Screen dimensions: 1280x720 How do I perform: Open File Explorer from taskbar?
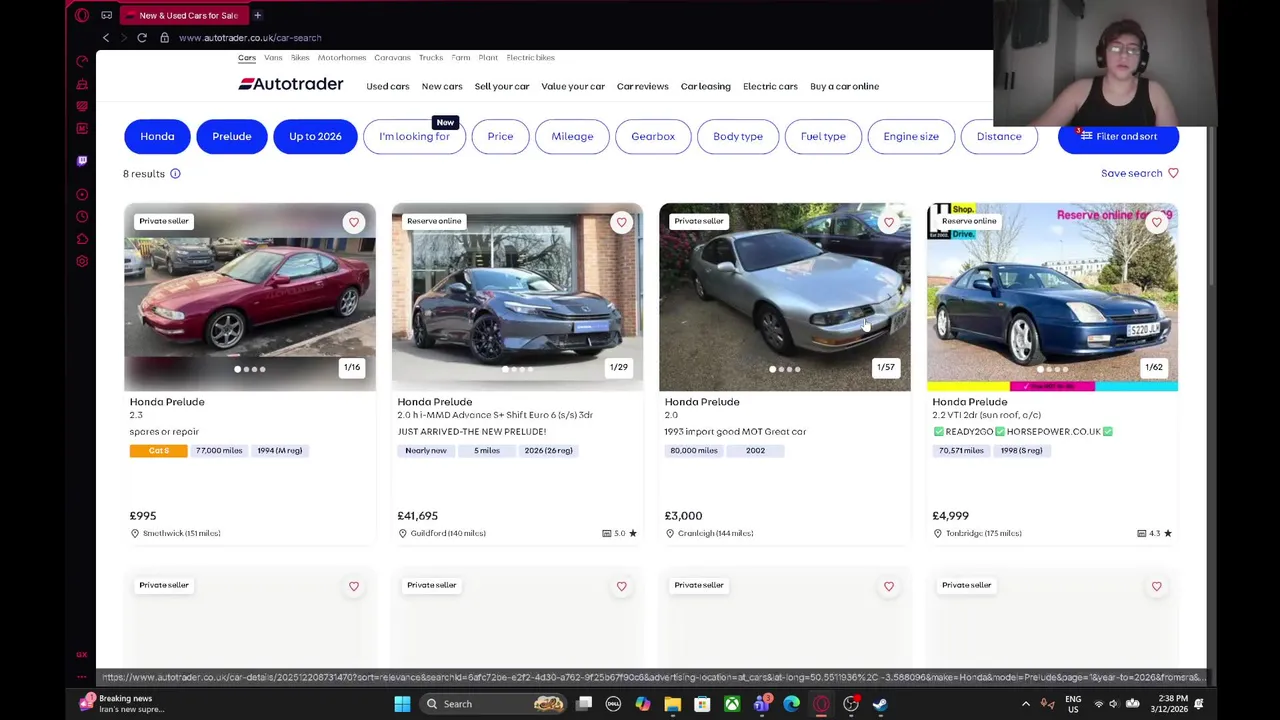pos(672,704)
